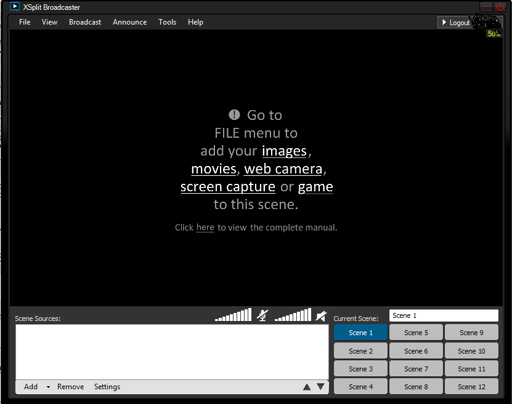Click the Current Scene name field
Viewport: 512px width, 404px height.
coord(444,315)
